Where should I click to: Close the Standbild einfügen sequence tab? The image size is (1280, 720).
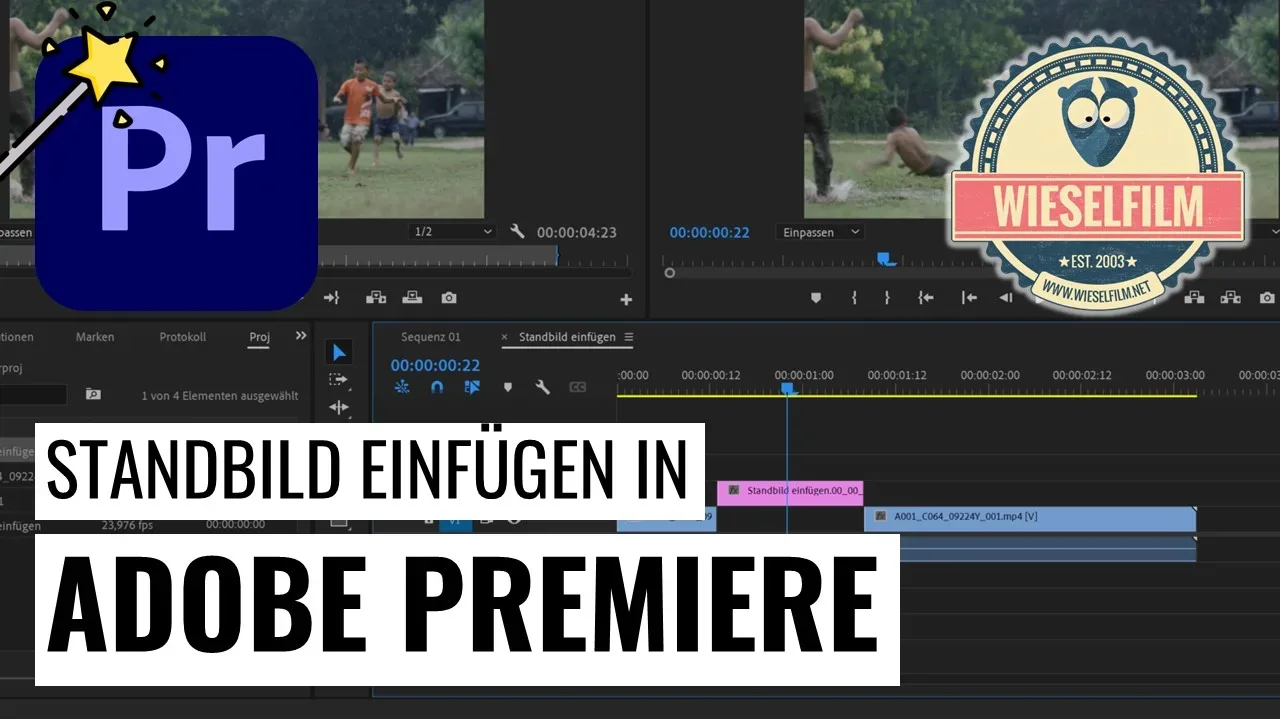504,337
